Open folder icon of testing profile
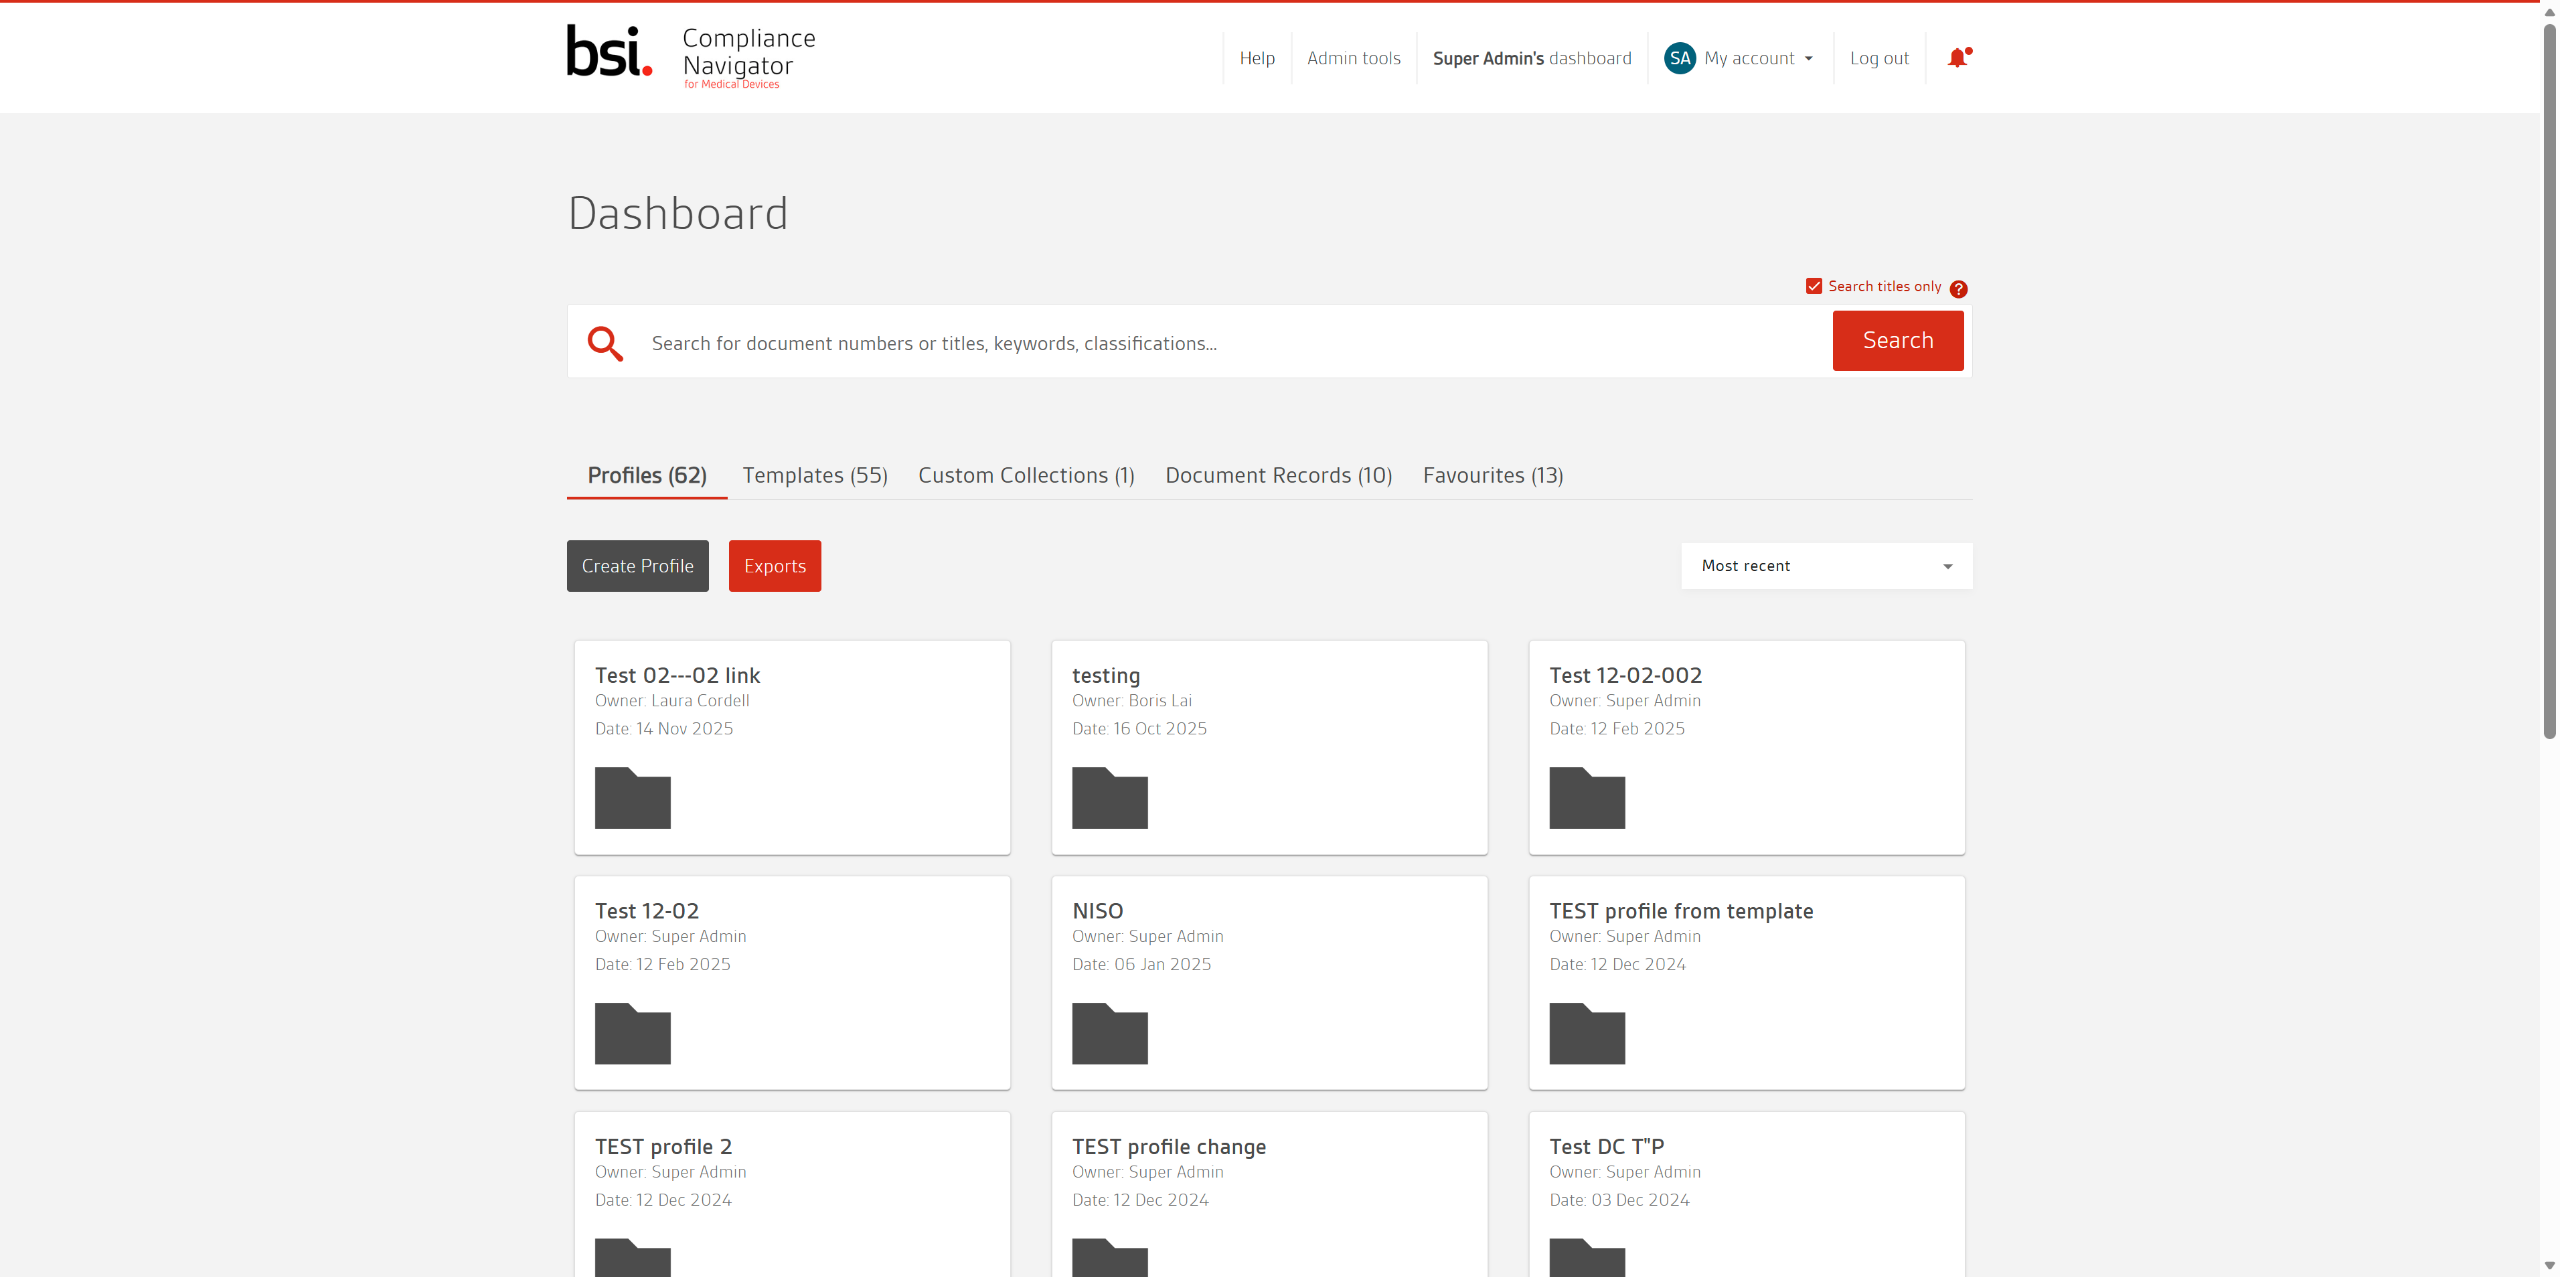This screenshot has height=1277, width=2560. click(1109, 798)
